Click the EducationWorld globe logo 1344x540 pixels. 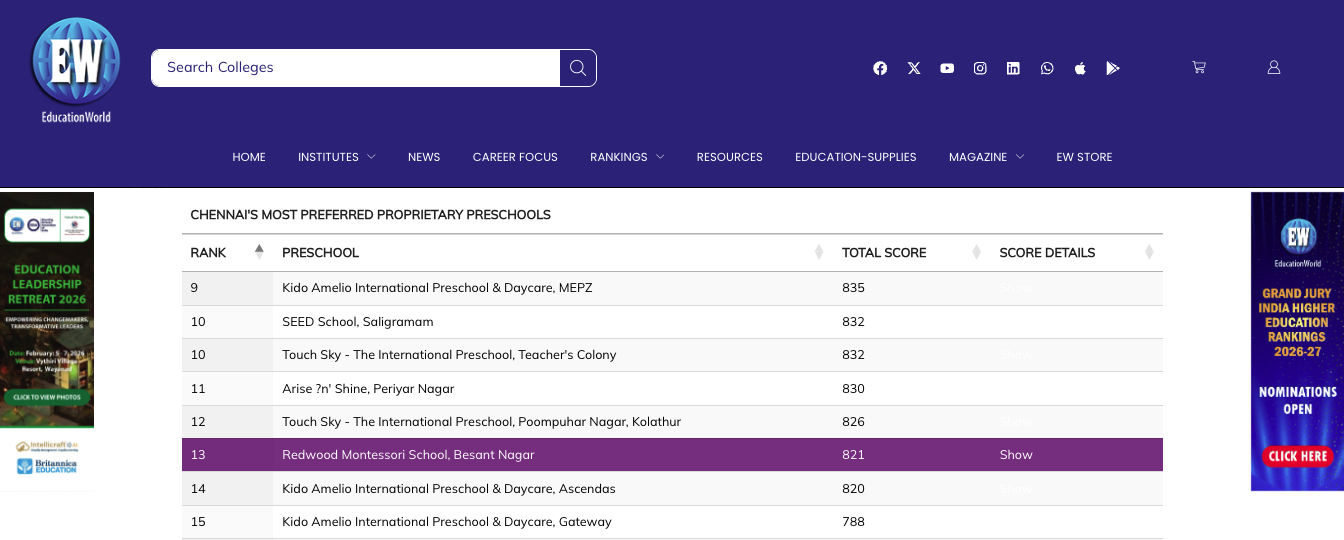(x=76, y=69)
